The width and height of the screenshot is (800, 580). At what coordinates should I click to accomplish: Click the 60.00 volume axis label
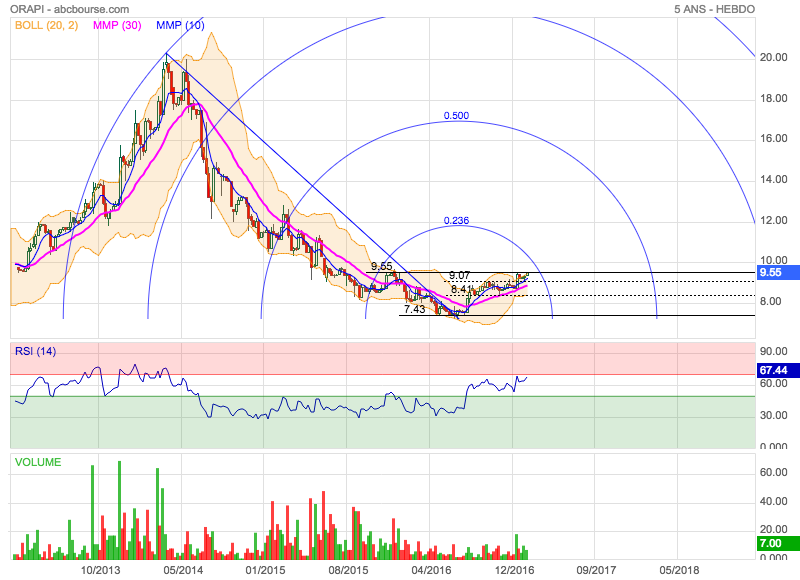pos(773,472)
